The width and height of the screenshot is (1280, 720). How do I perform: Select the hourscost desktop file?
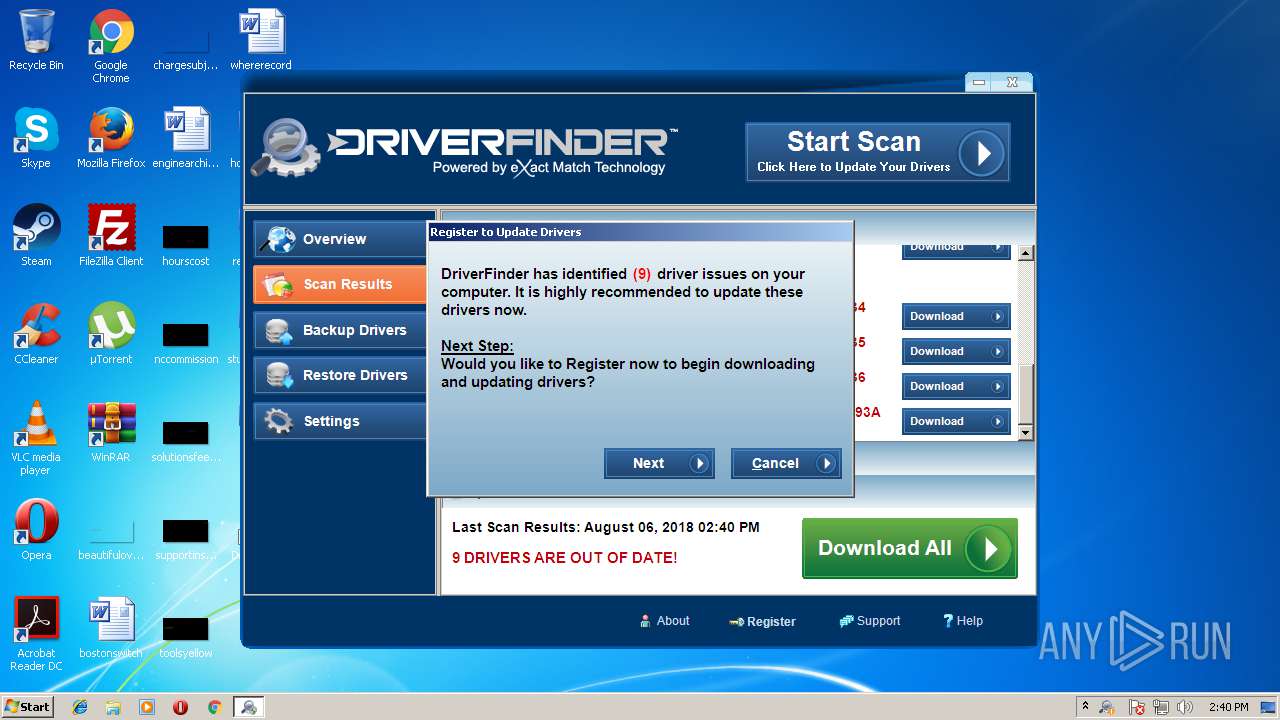pos(186,244)
